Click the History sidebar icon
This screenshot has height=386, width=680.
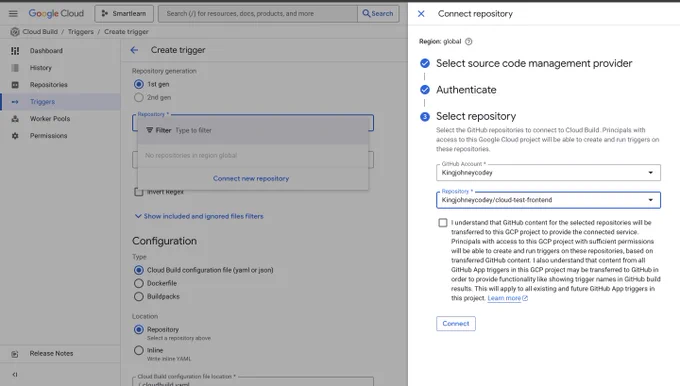click(15, 68)
